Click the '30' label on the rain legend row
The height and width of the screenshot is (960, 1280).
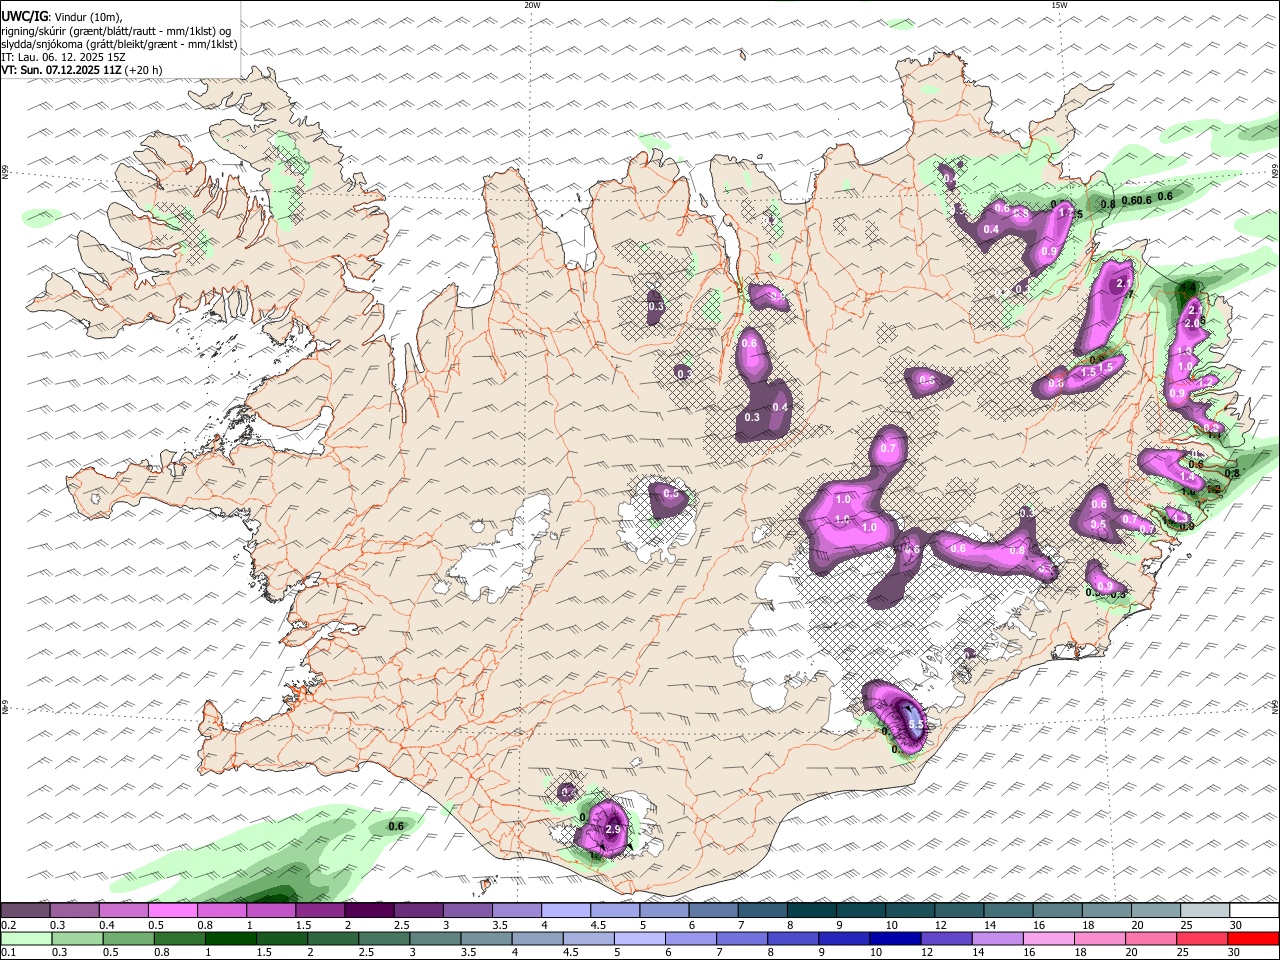tap(1233, 952)
